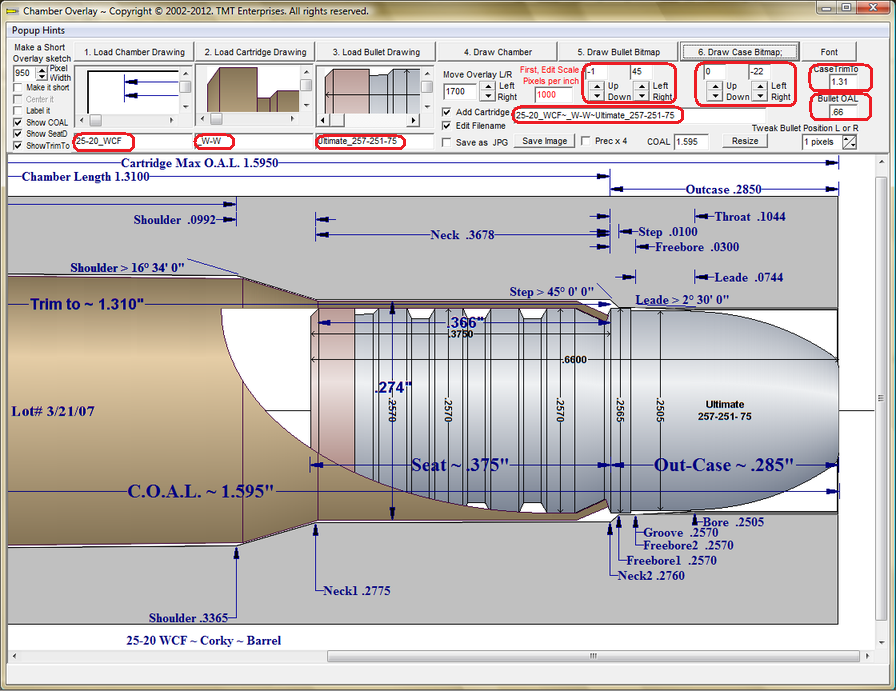Click the Save Image button

pos(545,142)
